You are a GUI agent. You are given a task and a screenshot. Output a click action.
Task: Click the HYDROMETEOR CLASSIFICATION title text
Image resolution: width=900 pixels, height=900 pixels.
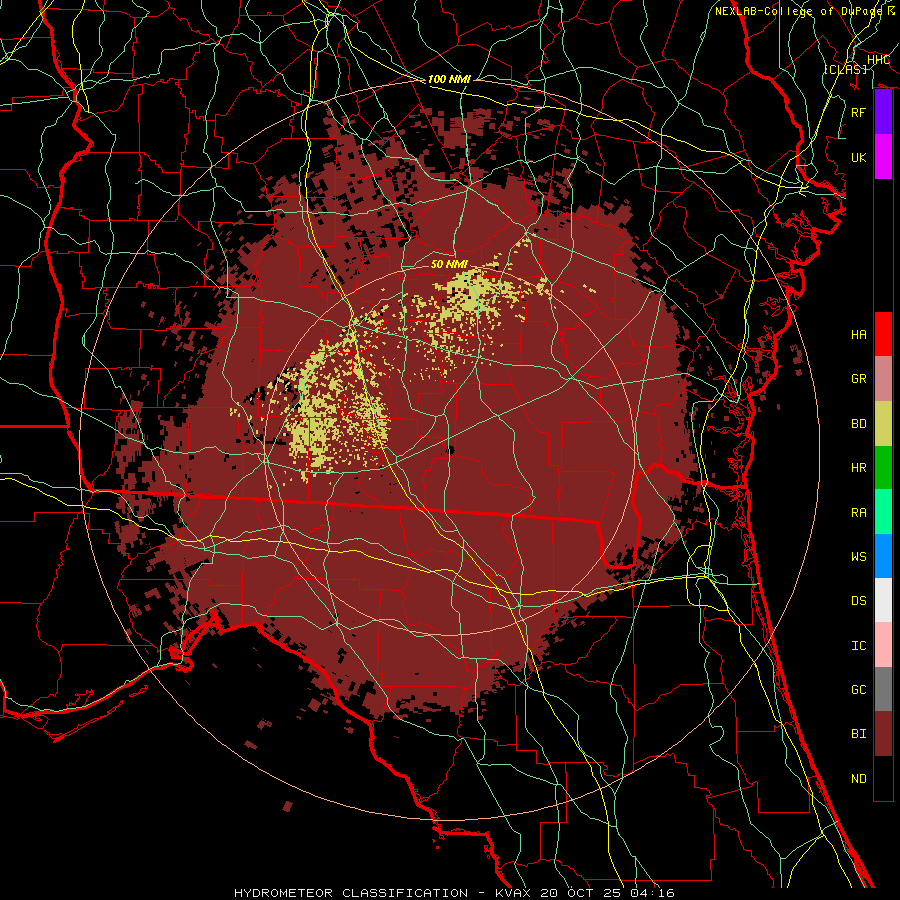pos(351,893)
